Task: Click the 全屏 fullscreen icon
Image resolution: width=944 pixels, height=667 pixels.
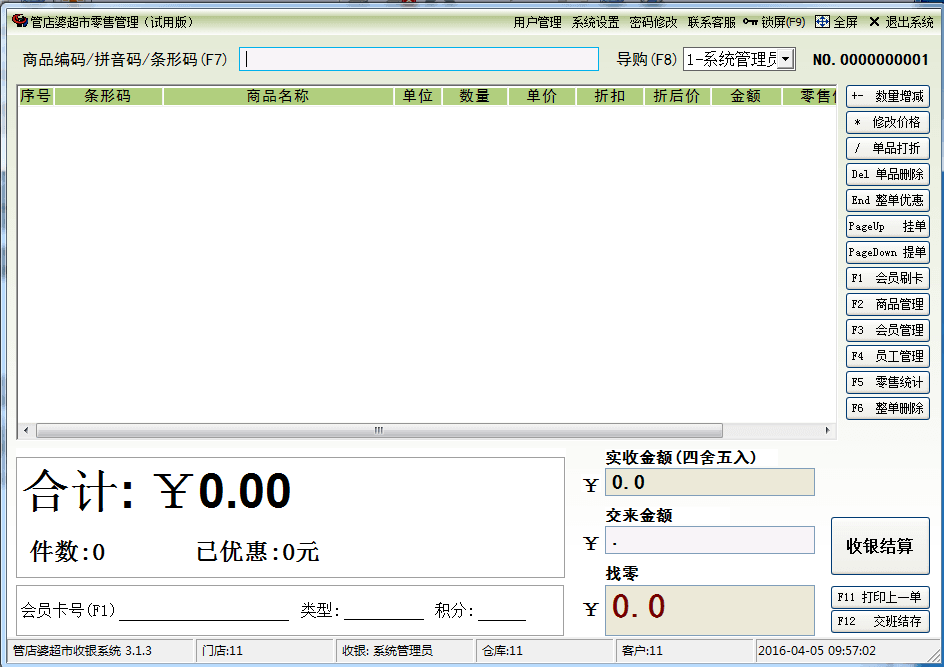Action: pyautogui.click(x=822, y=22)
